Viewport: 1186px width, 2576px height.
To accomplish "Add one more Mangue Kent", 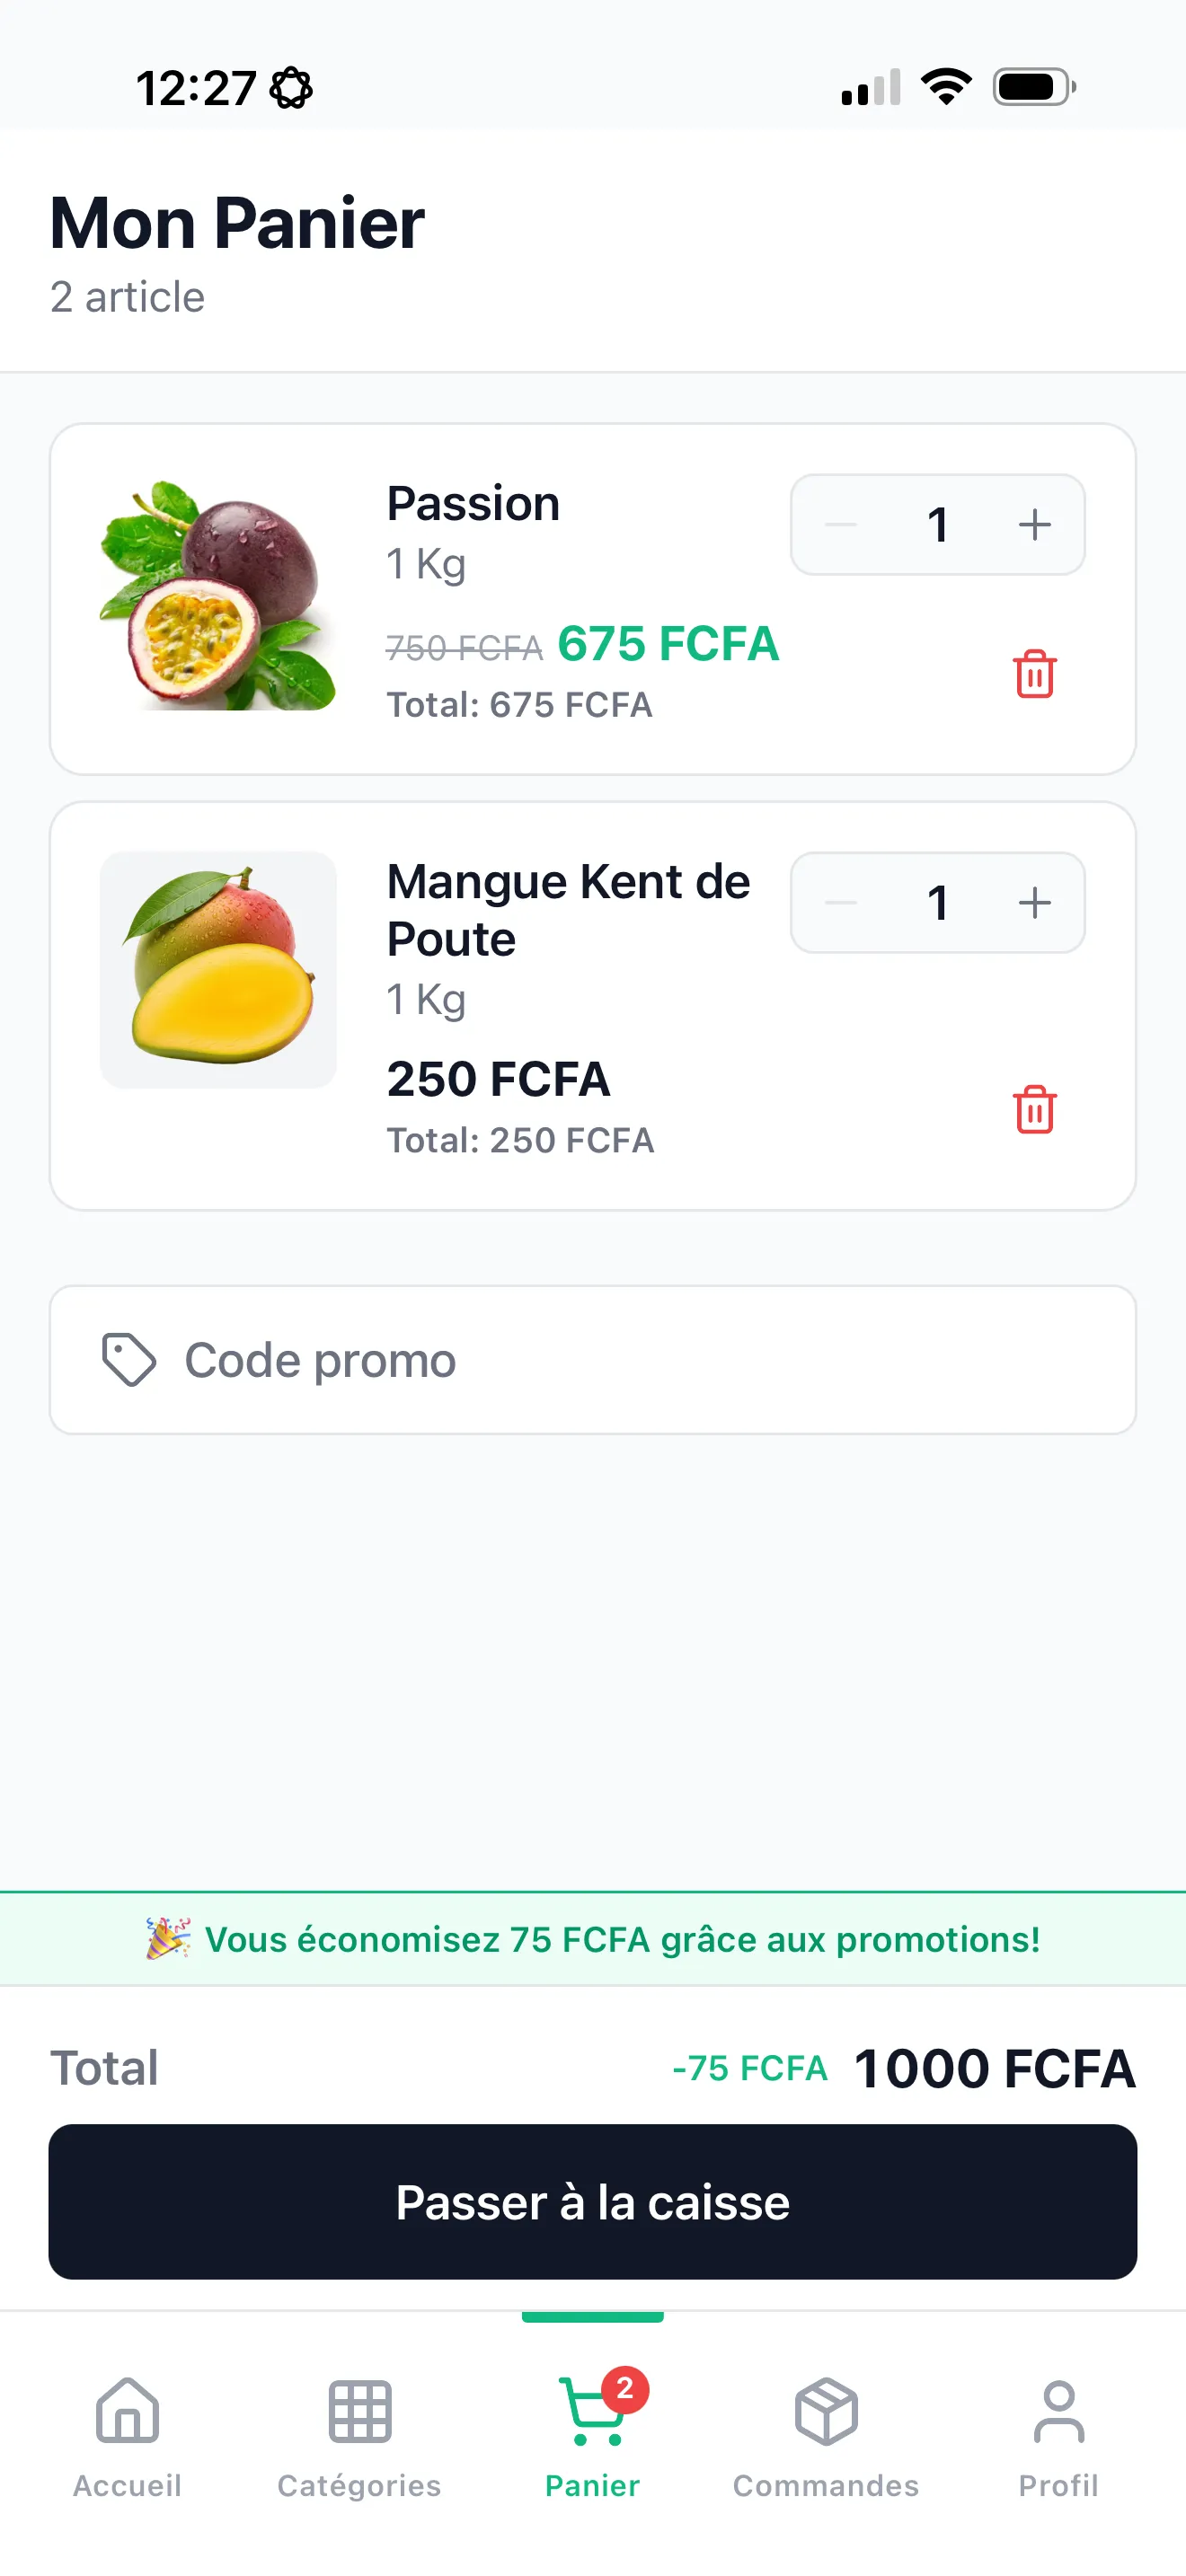I will click(x=1034, y=903).
